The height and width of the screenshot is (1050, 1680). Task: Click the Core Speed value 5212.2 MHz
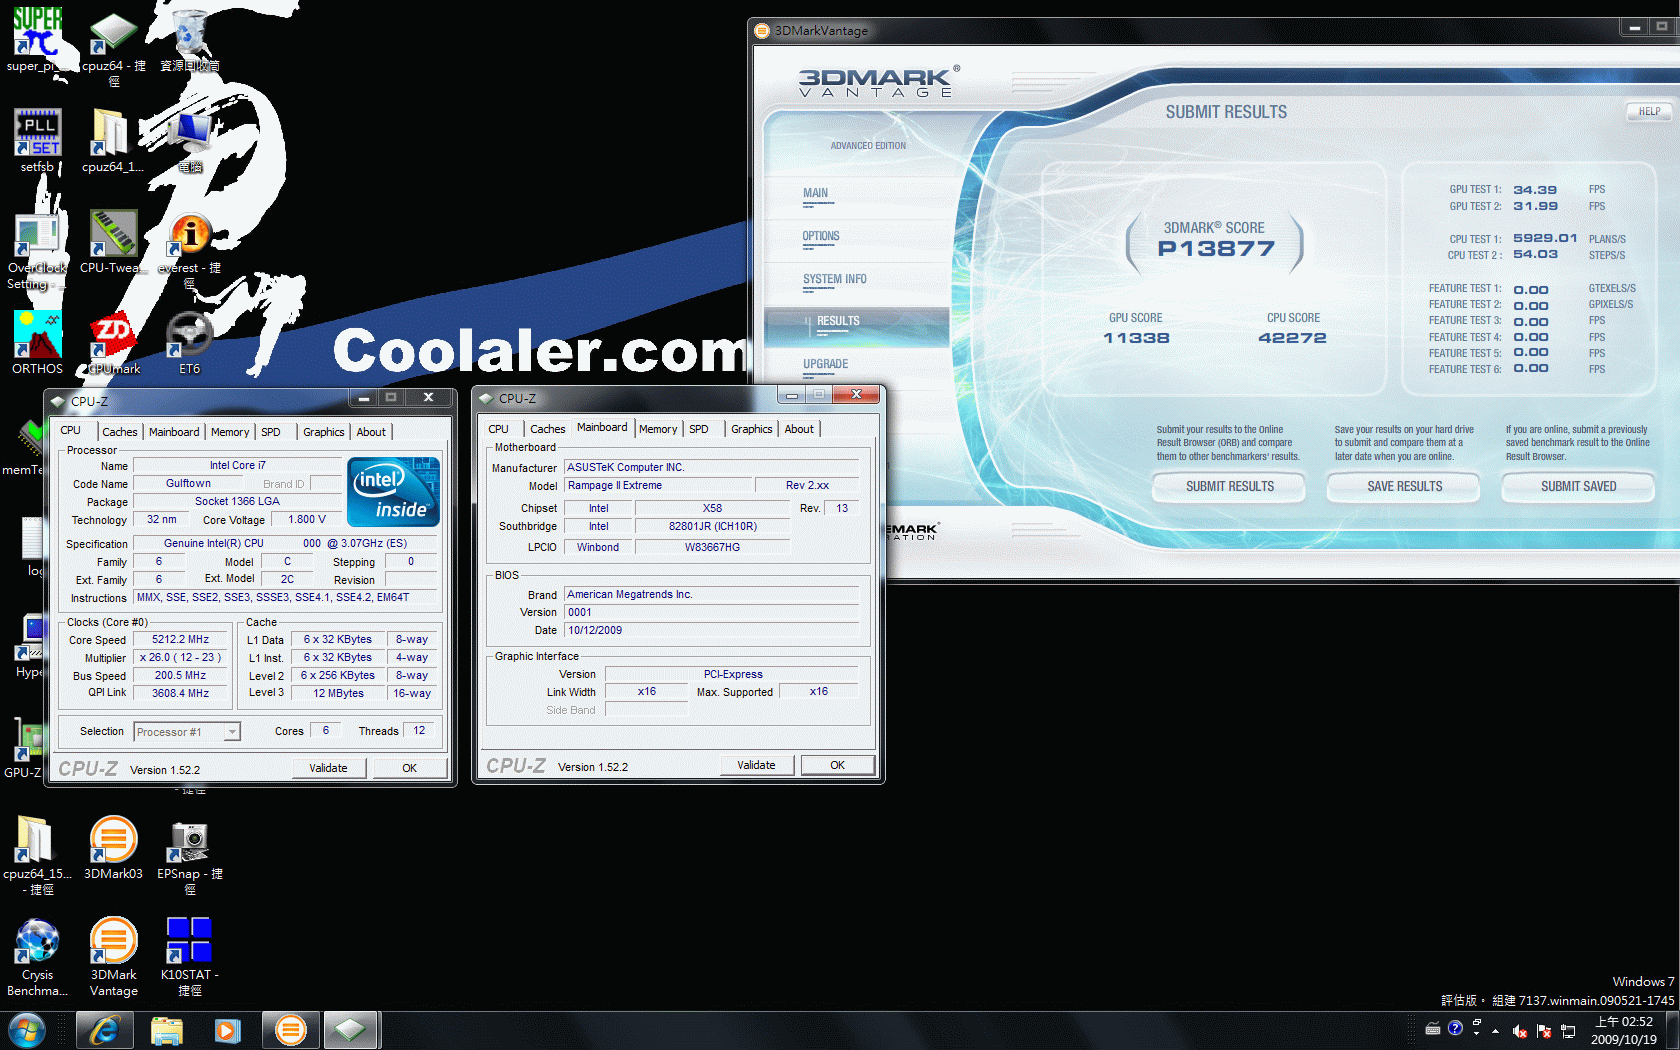180,640
